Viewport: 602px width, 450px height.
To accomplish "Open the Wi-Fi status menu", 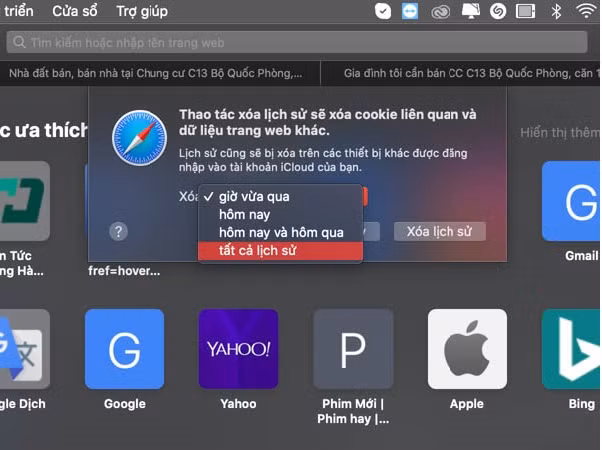I will (586, 11).
